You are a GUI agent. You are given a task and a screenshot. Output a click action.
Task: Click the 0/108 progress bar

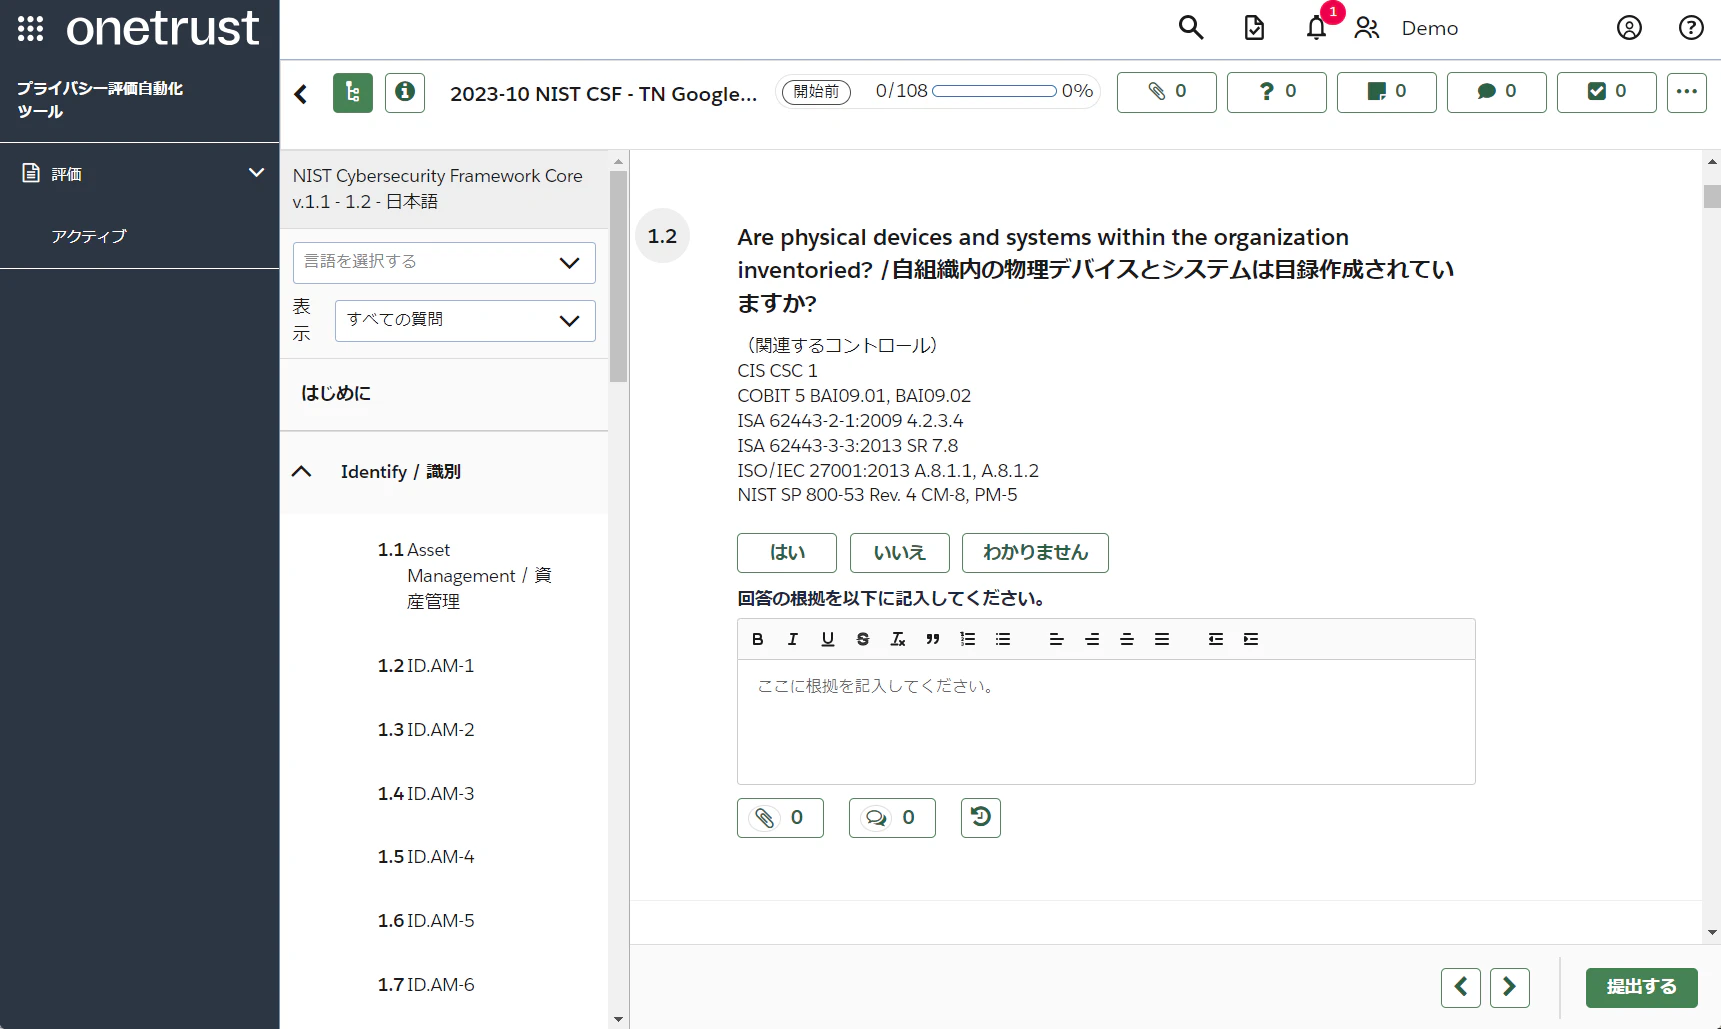point(994,91)
